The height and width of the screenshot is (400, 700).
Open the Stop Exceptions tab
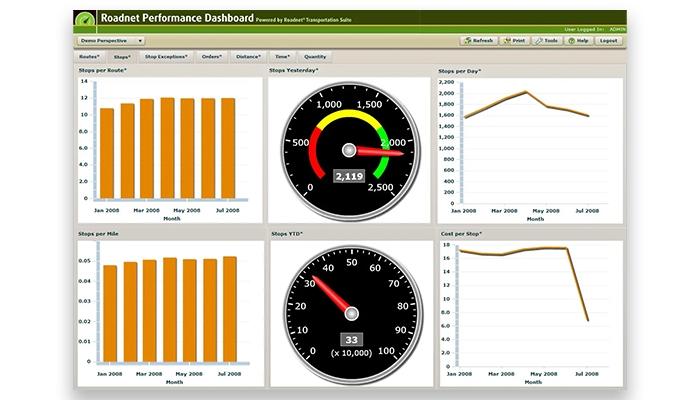coord(166,57)
